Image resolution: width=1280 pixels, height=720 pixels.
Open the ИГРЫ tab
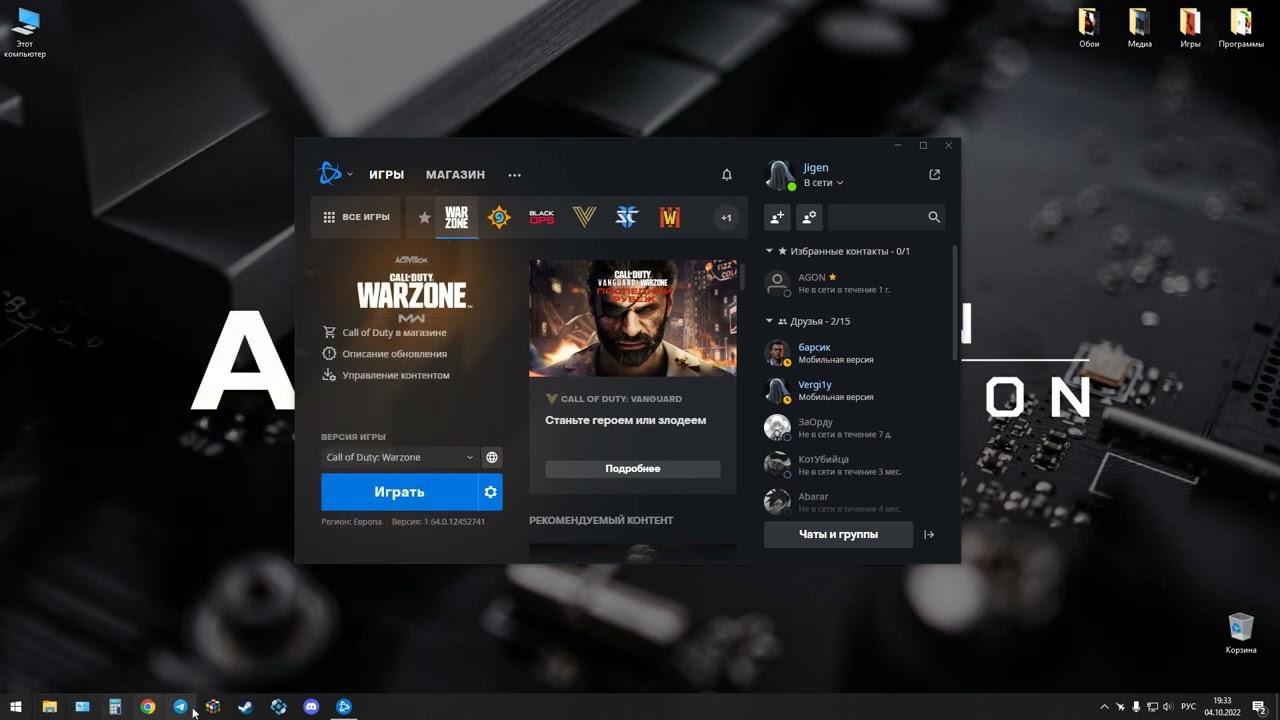[386, 175]
